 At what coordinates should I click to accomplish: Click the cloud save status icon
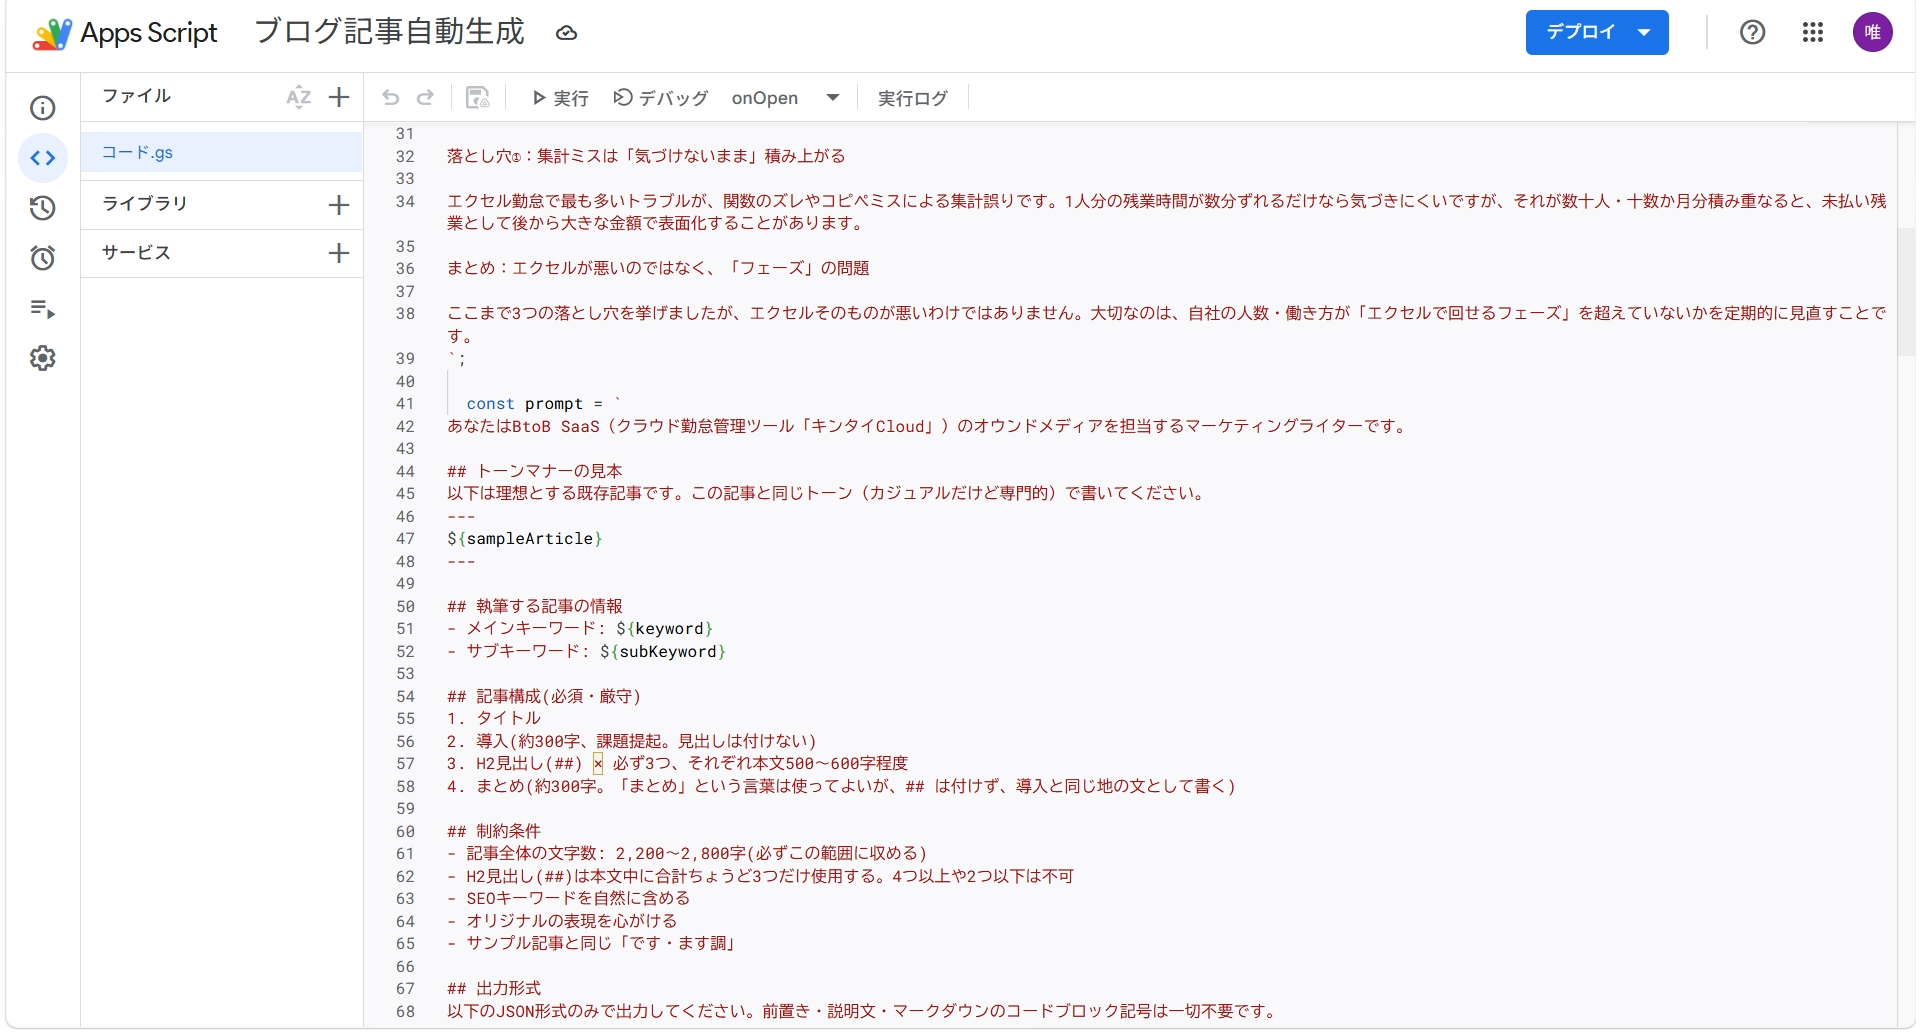click(567, 33)
